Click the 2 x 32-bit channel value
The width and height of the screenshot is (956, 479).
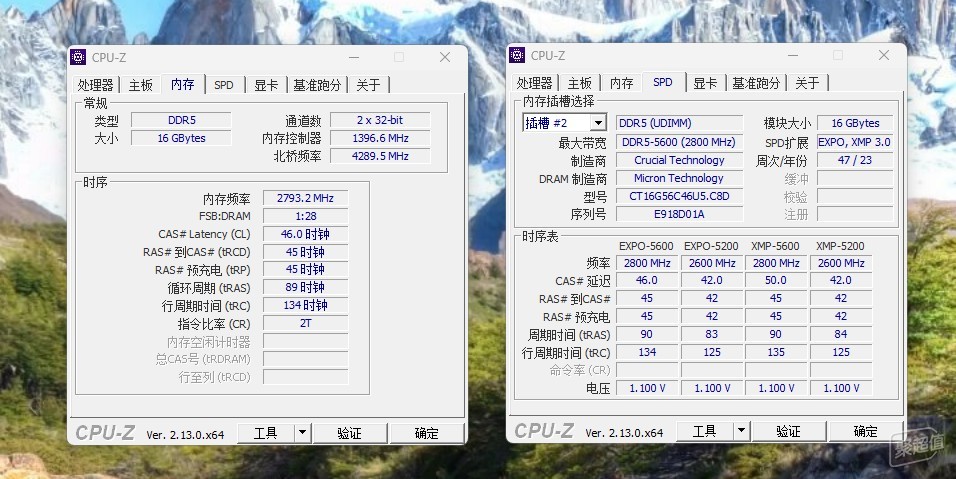click(380, 121)
